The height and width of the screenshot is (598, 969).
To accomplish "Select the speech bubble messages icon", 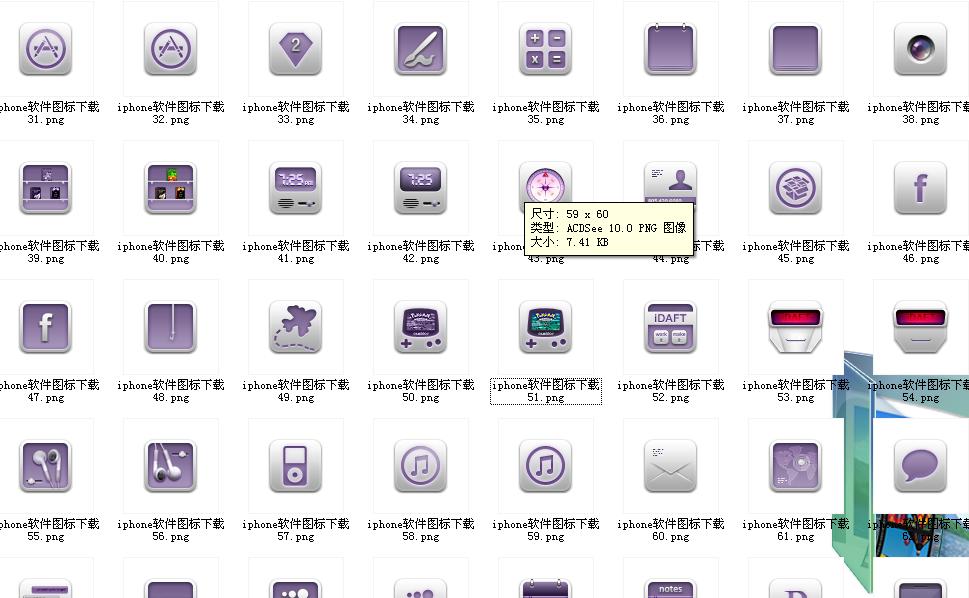I will [921, 466].
